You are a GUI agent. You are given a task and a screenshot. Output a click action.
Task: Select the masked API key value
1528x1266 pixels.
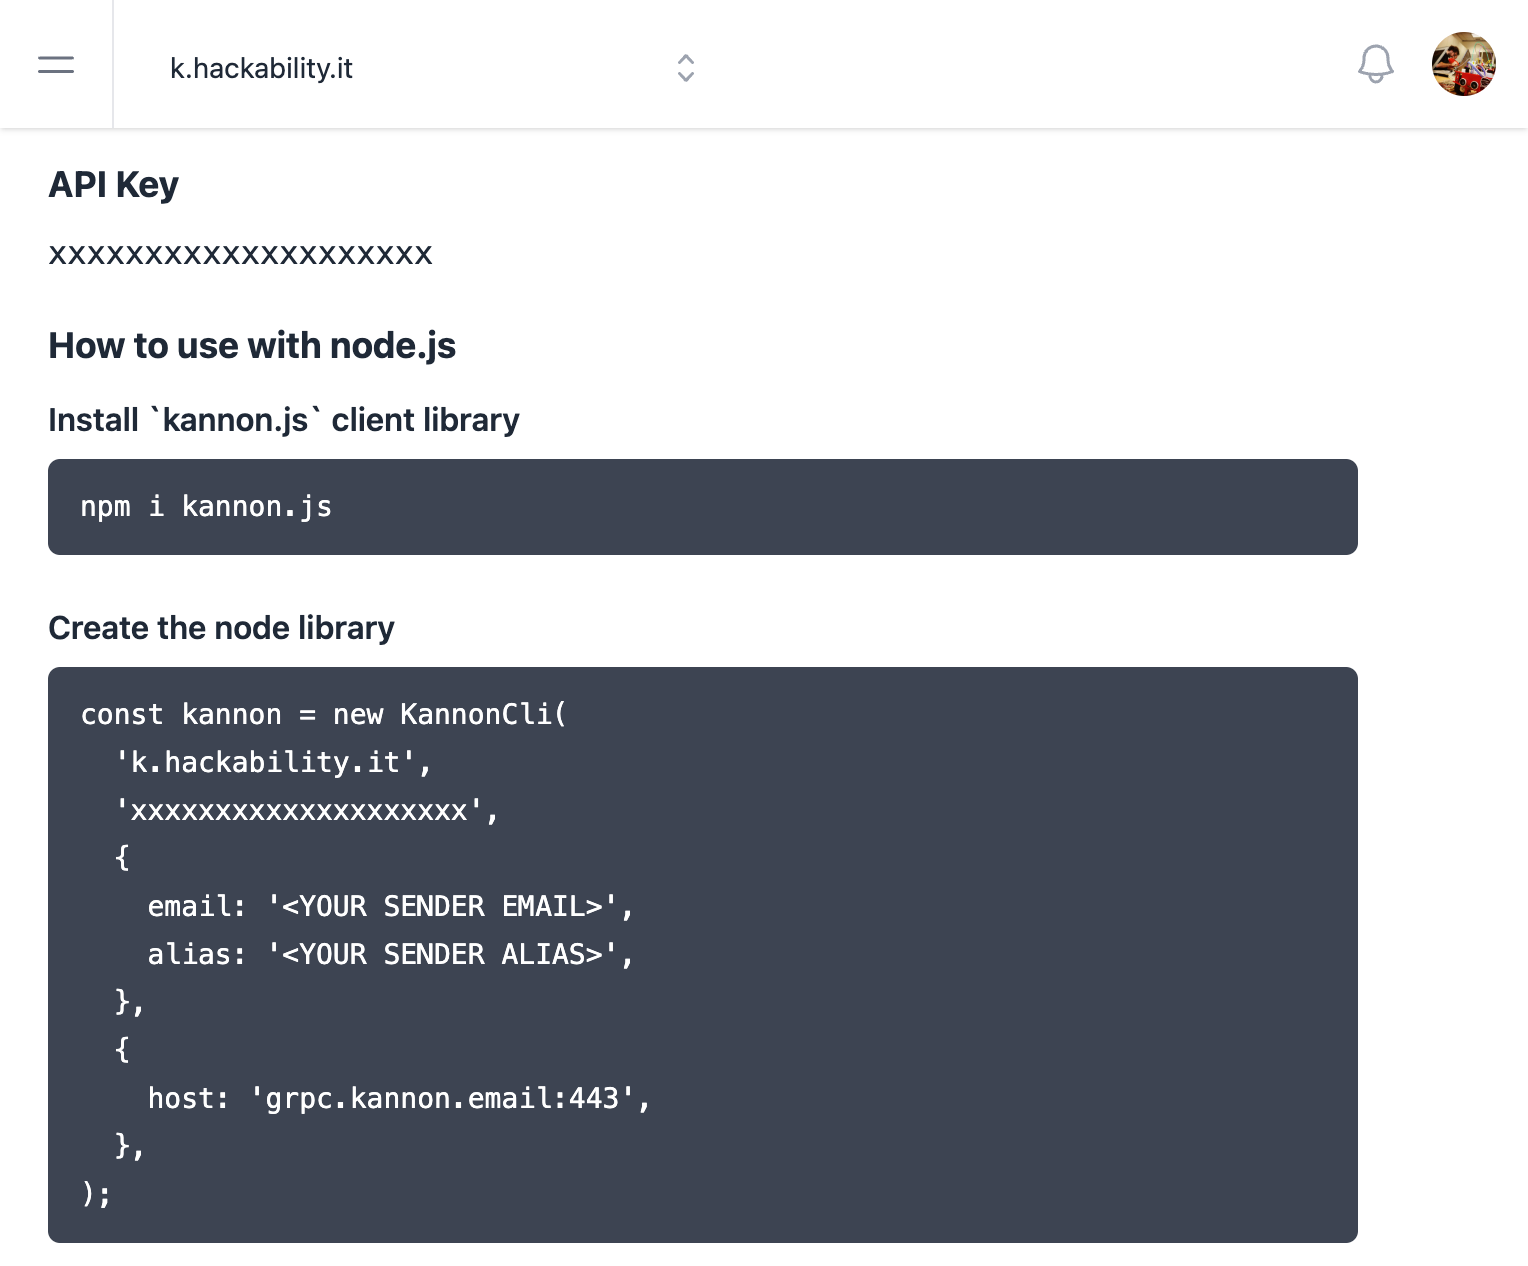[x=241, y=255]
